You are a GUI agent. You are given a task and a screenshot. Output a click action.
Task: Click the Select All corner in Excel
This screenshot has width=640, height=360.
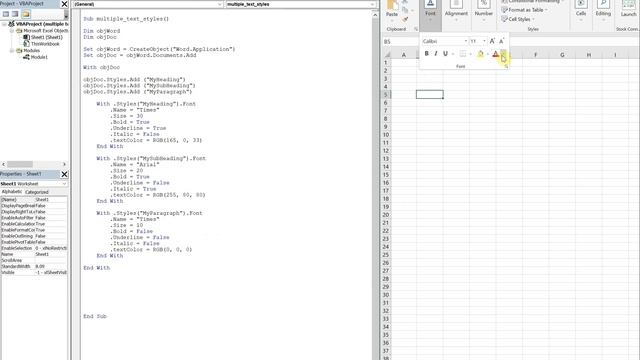coord(387,55)
